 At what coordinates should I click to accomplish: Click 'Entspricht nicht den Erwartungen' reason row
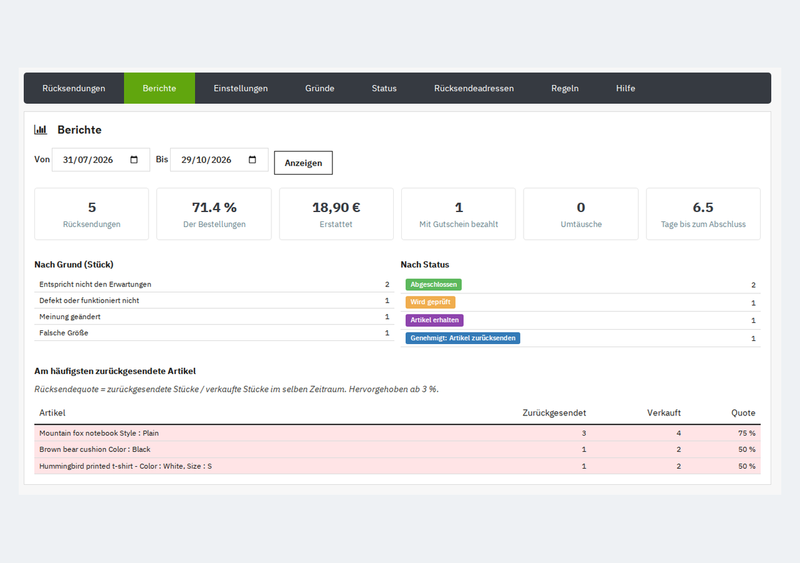click(214, 284)
